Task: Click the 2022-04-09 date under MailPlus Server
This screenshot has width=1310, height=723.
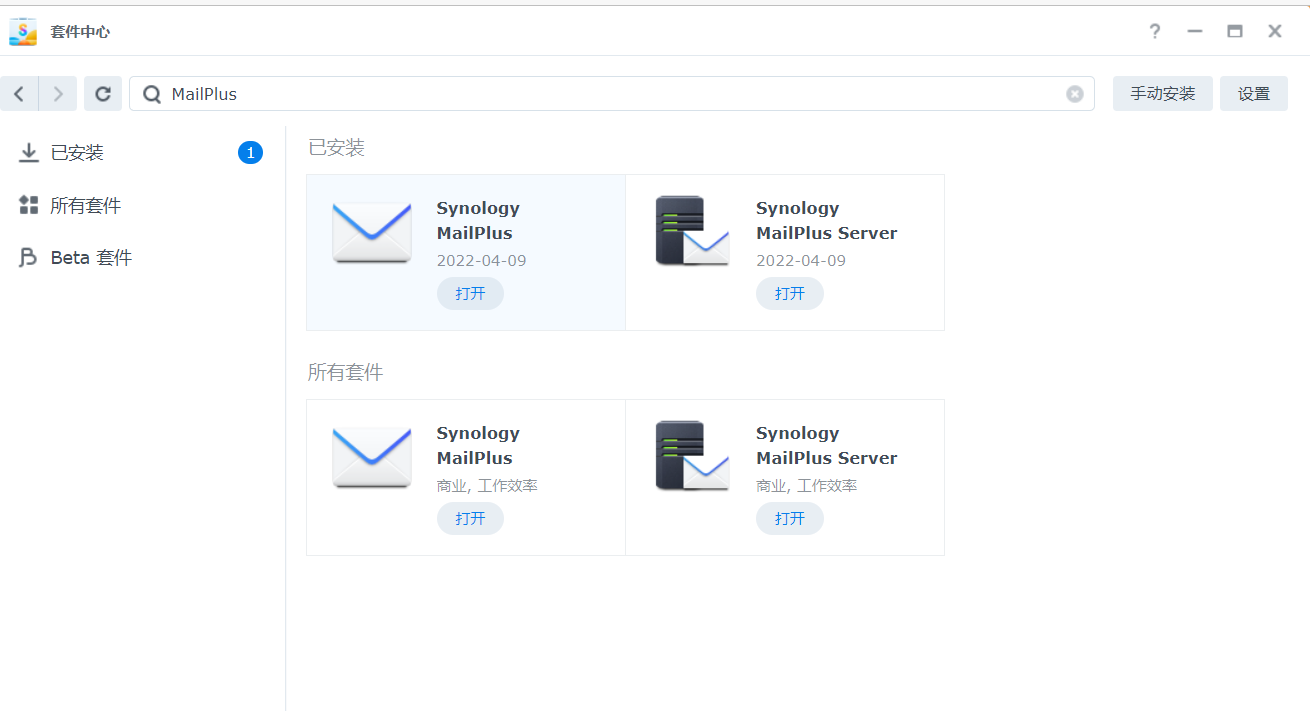Action: tap(801, 261)
